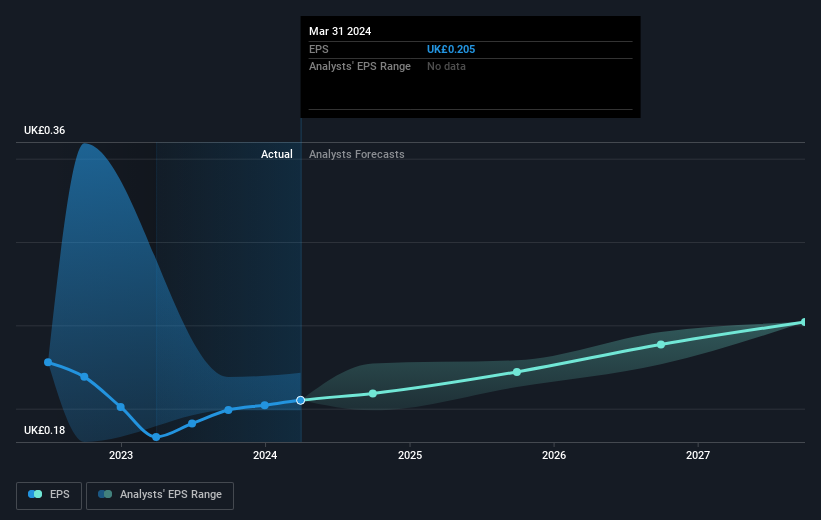Screen dimensions: 821x520
Task: Click the No data text in tooltip
Action: click(446, 67)
